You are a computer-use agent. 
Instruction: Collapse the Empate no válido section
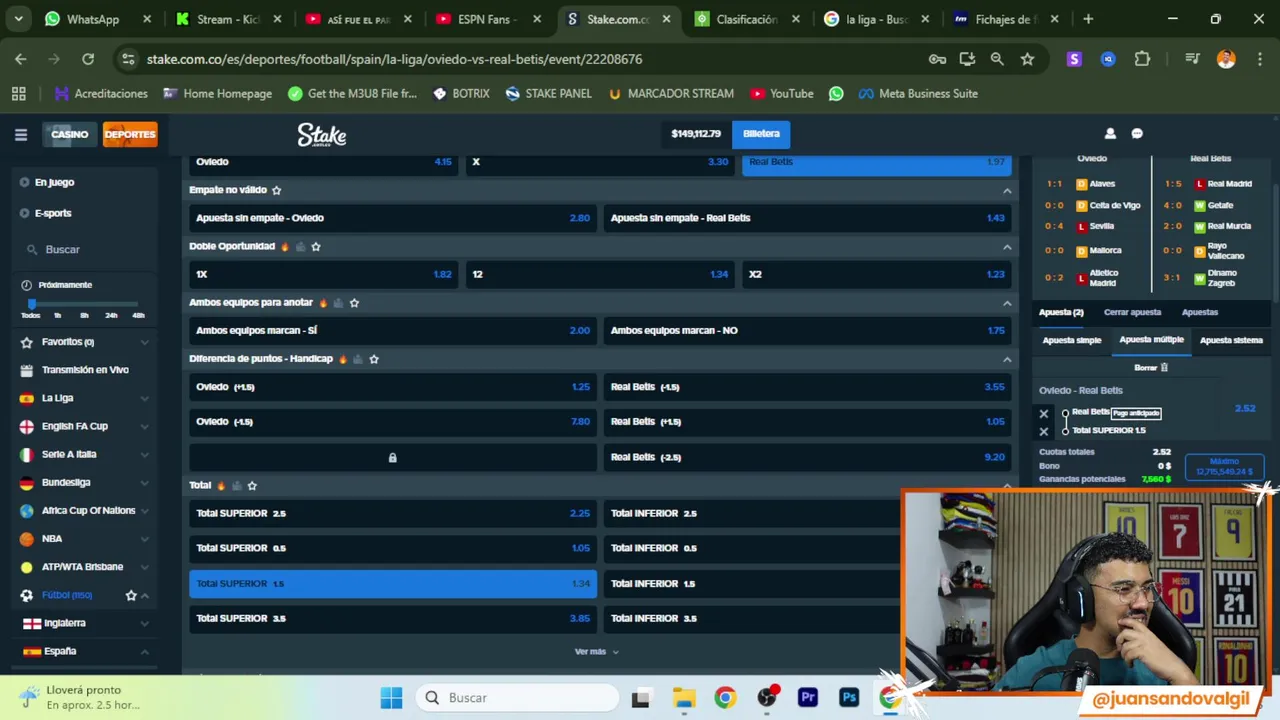1007,190
